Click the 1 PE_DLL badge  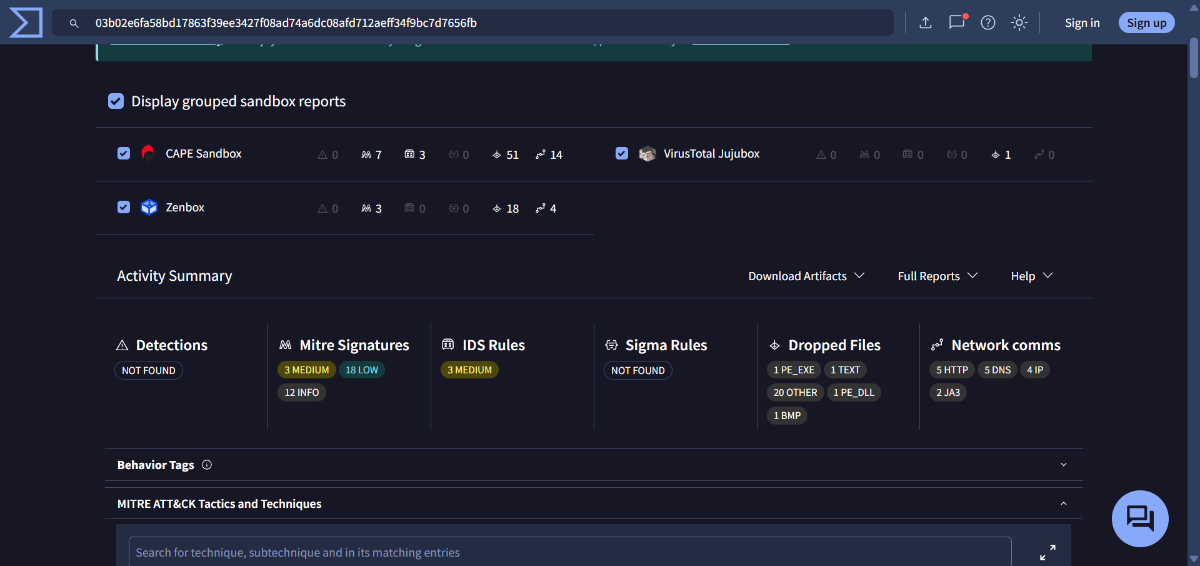click(x=854, y=393)
